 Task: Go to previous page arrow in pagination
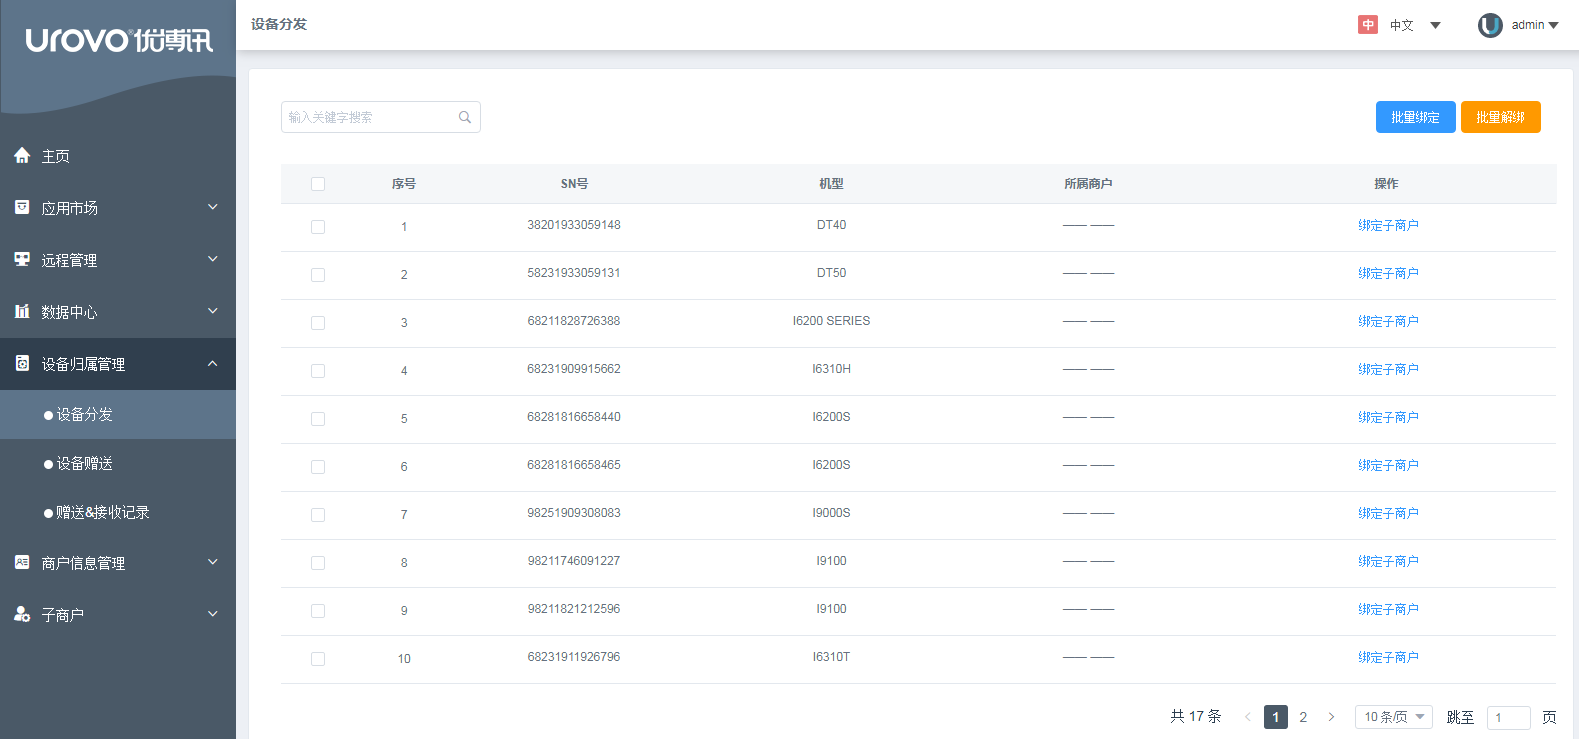(x=1247, y=717)
